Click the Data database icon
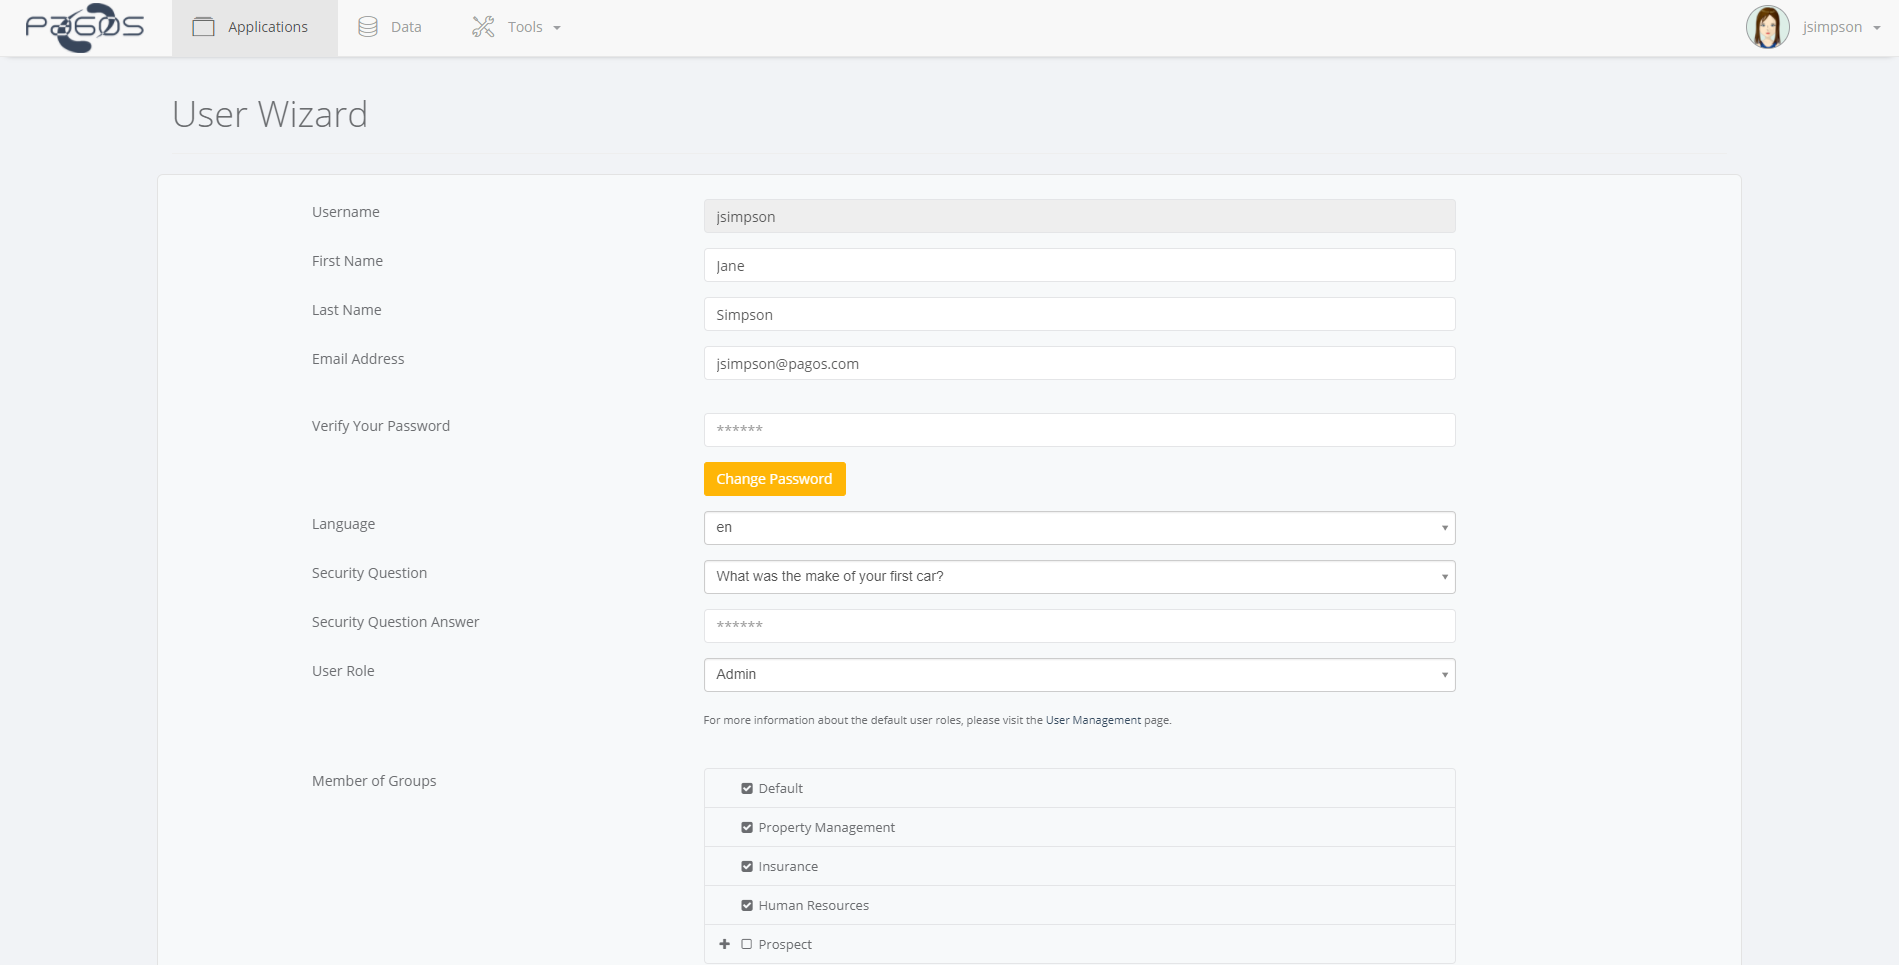The height and width of the screenshot is (965, 1899). point(368,27)
